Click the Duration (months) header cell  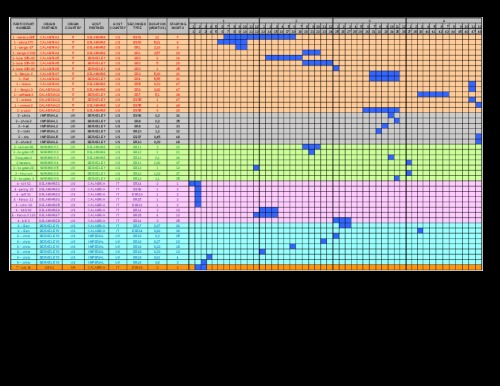click(157, 26)
